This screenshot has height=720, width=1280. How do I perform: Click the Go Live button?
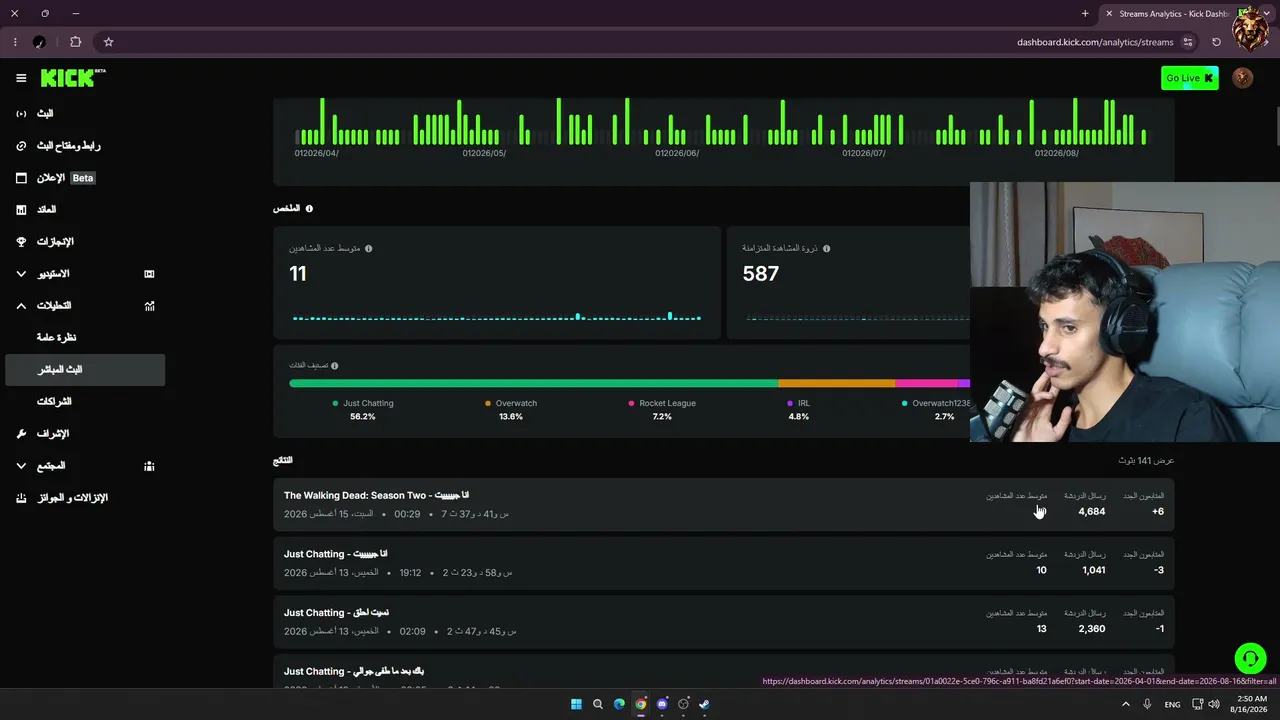[1189, 78]
